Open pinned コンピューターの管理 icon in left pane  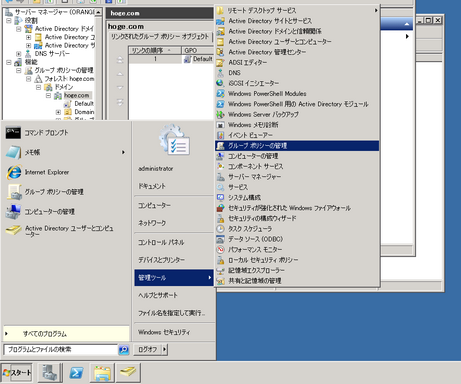click(13, 212)
